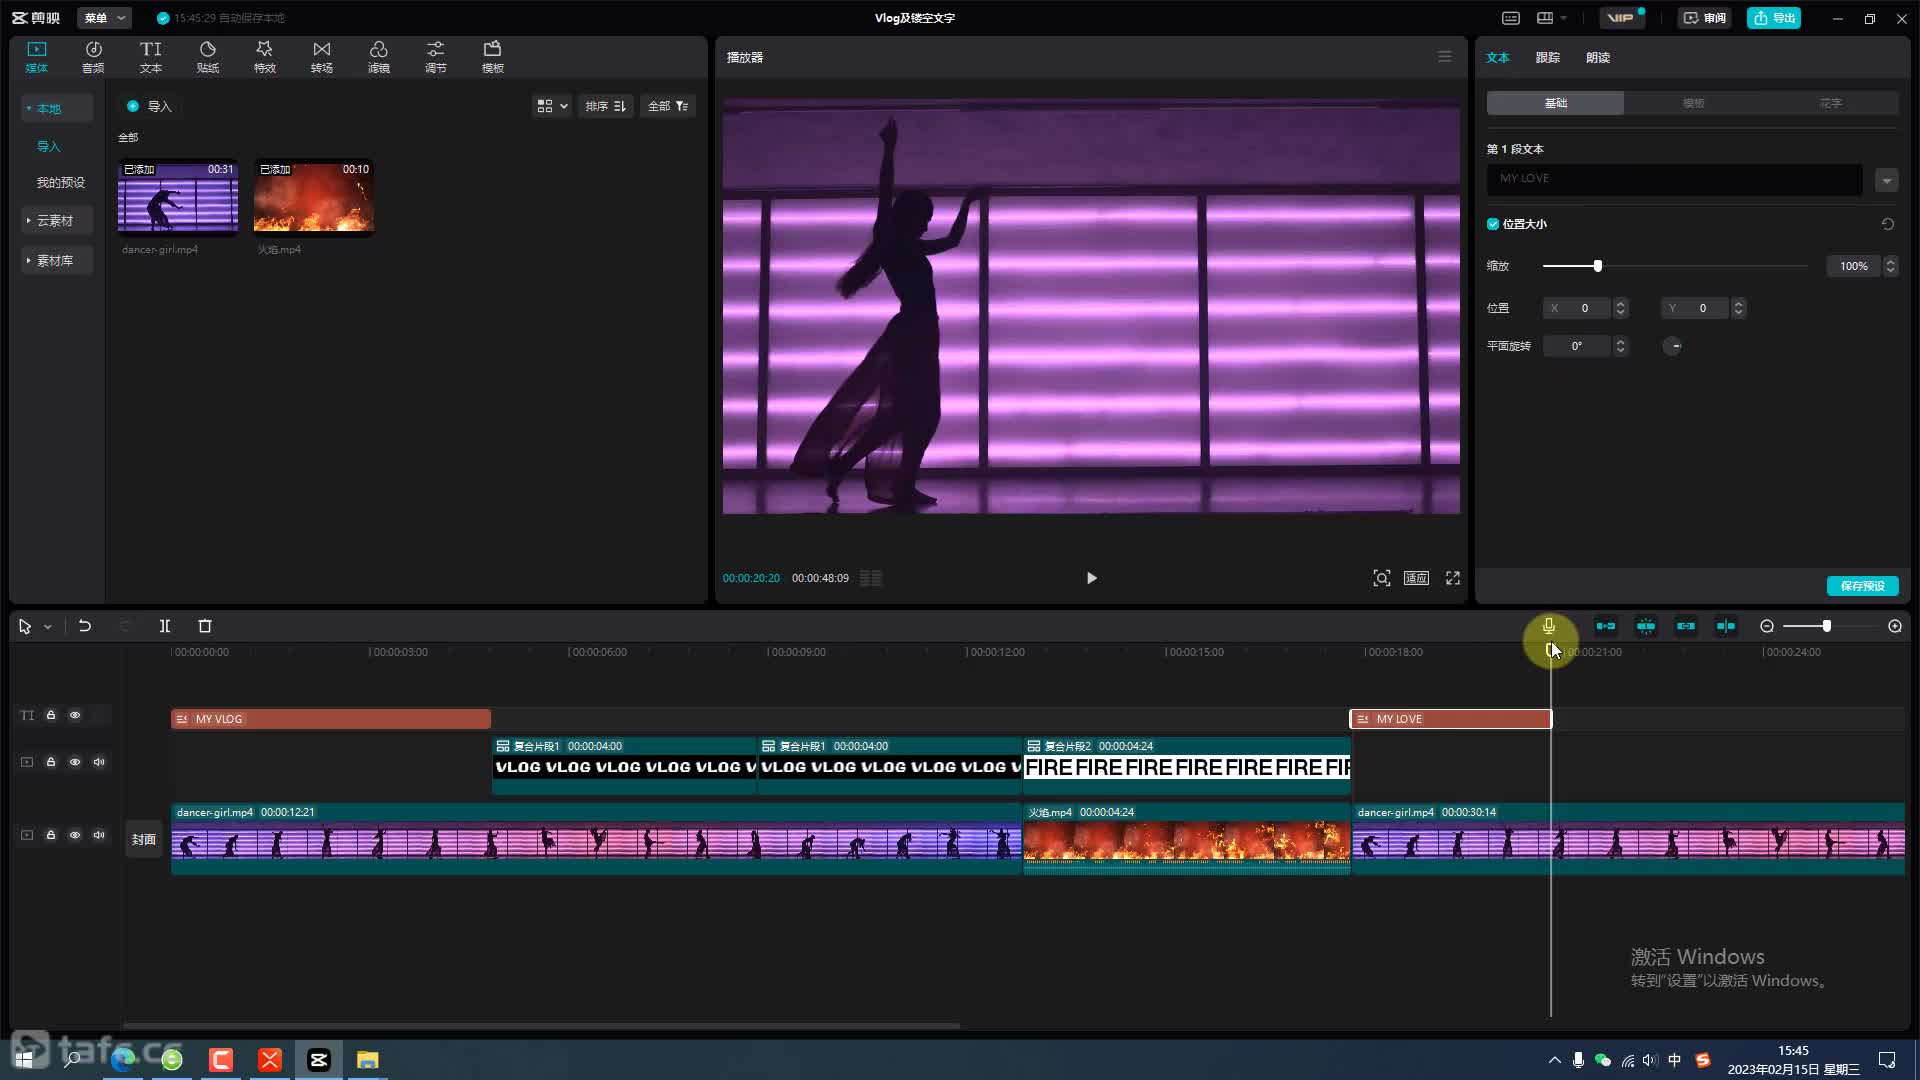The height and width of the screenshot is (1080, 1920).
Task: Open the grid view mode dropdown
Action: [x=552, y=106]
